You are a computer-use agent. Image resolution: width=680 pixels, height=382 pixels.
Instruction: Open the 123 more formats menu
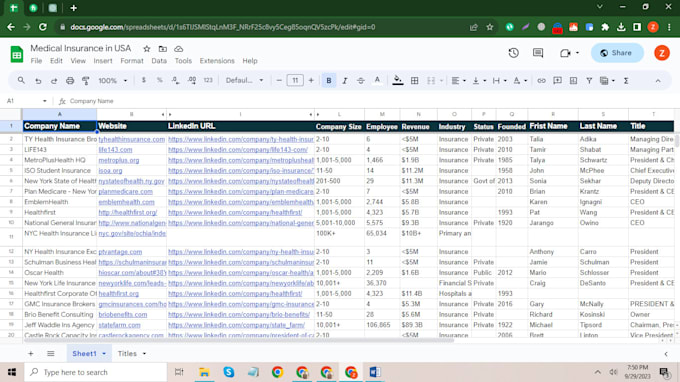click(208, 80)
